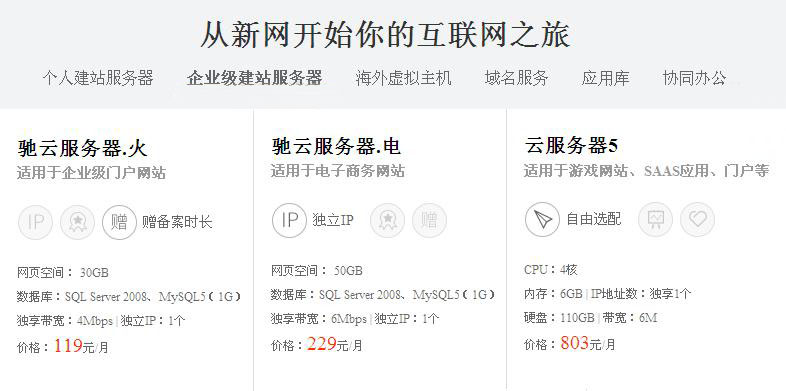Click the medal badge icon under 驰云服务器.电
The height and width of the screenshot is (391, 786).
click(387, 220)
